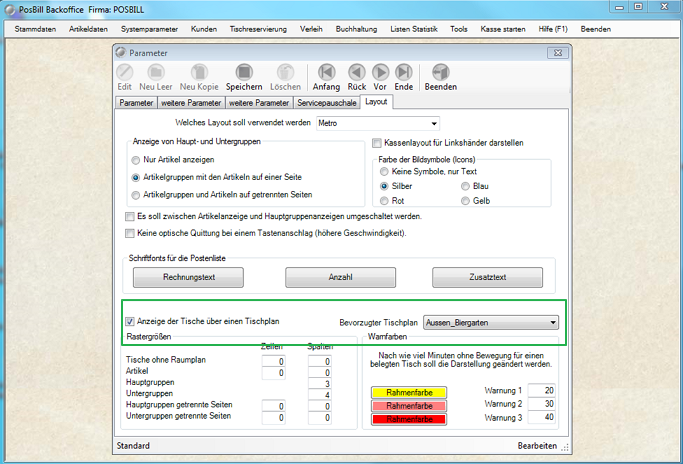The height and width of the screenshot is (464, 683).
Task: Click the Edit pencil icon
Action: (x=125, y=72)
